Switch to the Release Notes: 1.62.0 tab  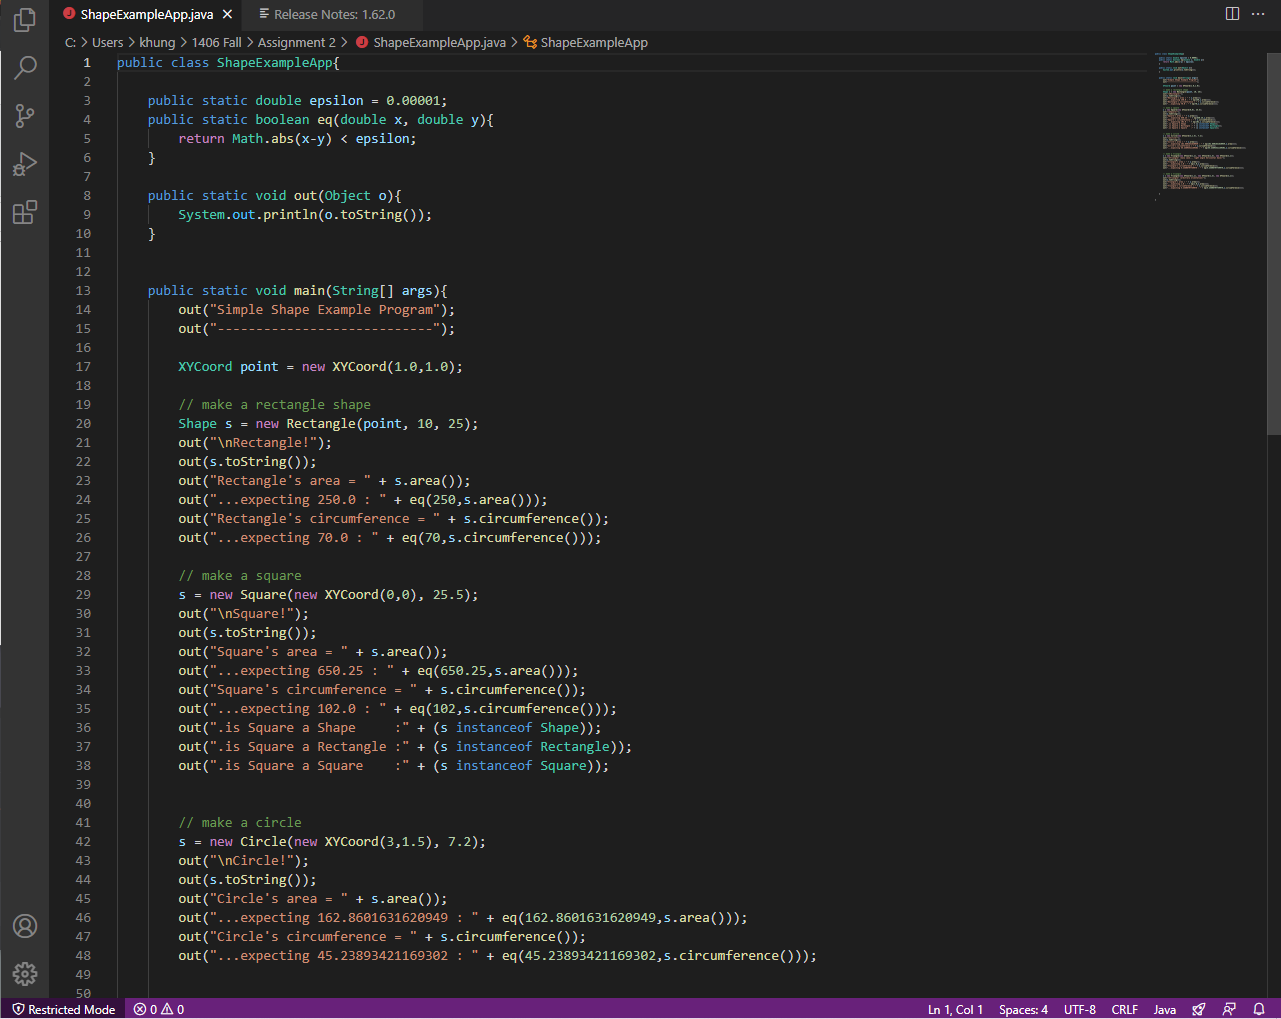point(334,14)
